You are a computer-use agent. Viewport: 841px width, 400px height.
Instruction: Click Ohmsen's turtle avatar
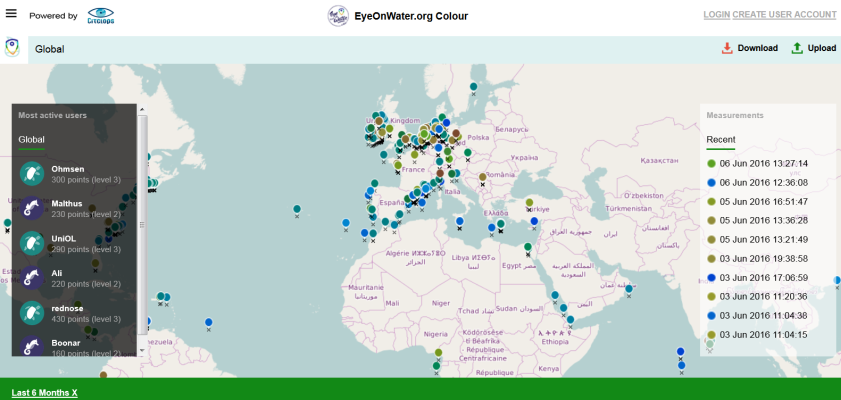click(x=32, y=173)
